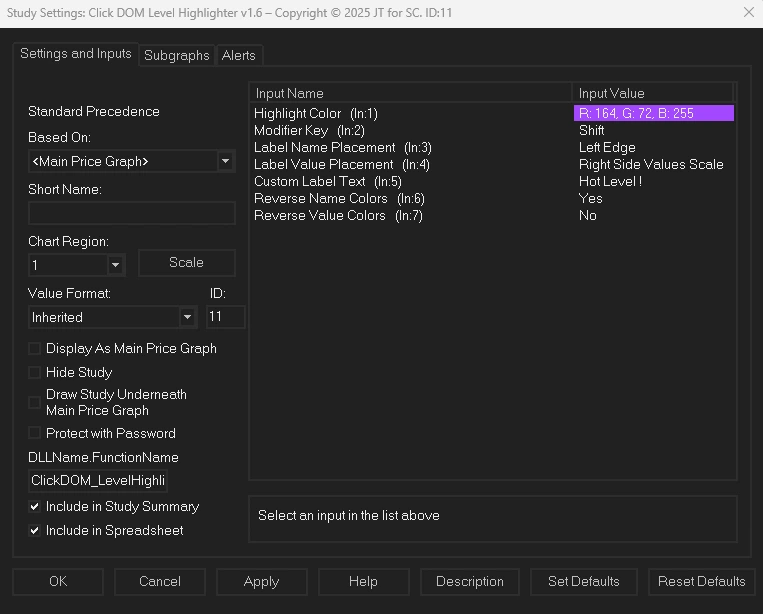The image size is (763, 614).
Task: Switch to the Subgraphs tab
Action: tap(177, 55)
